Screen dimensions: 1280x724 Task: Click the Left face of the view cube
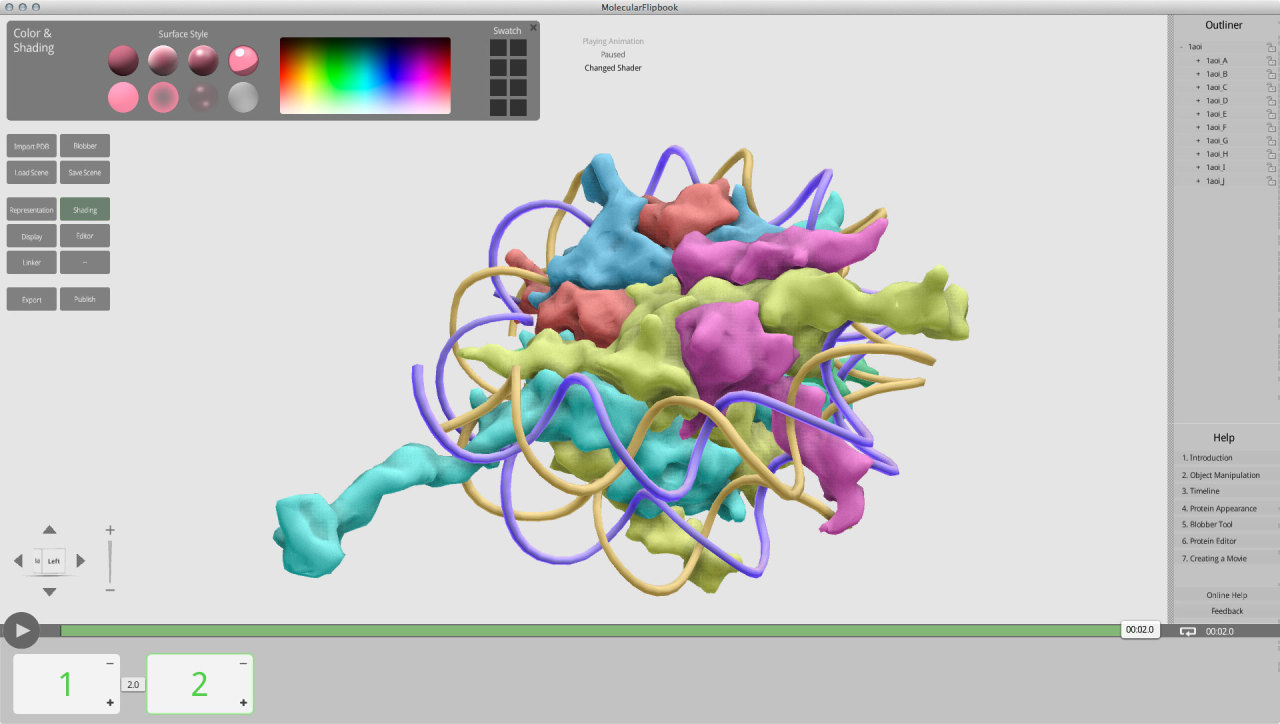click(x=55, y=561)
